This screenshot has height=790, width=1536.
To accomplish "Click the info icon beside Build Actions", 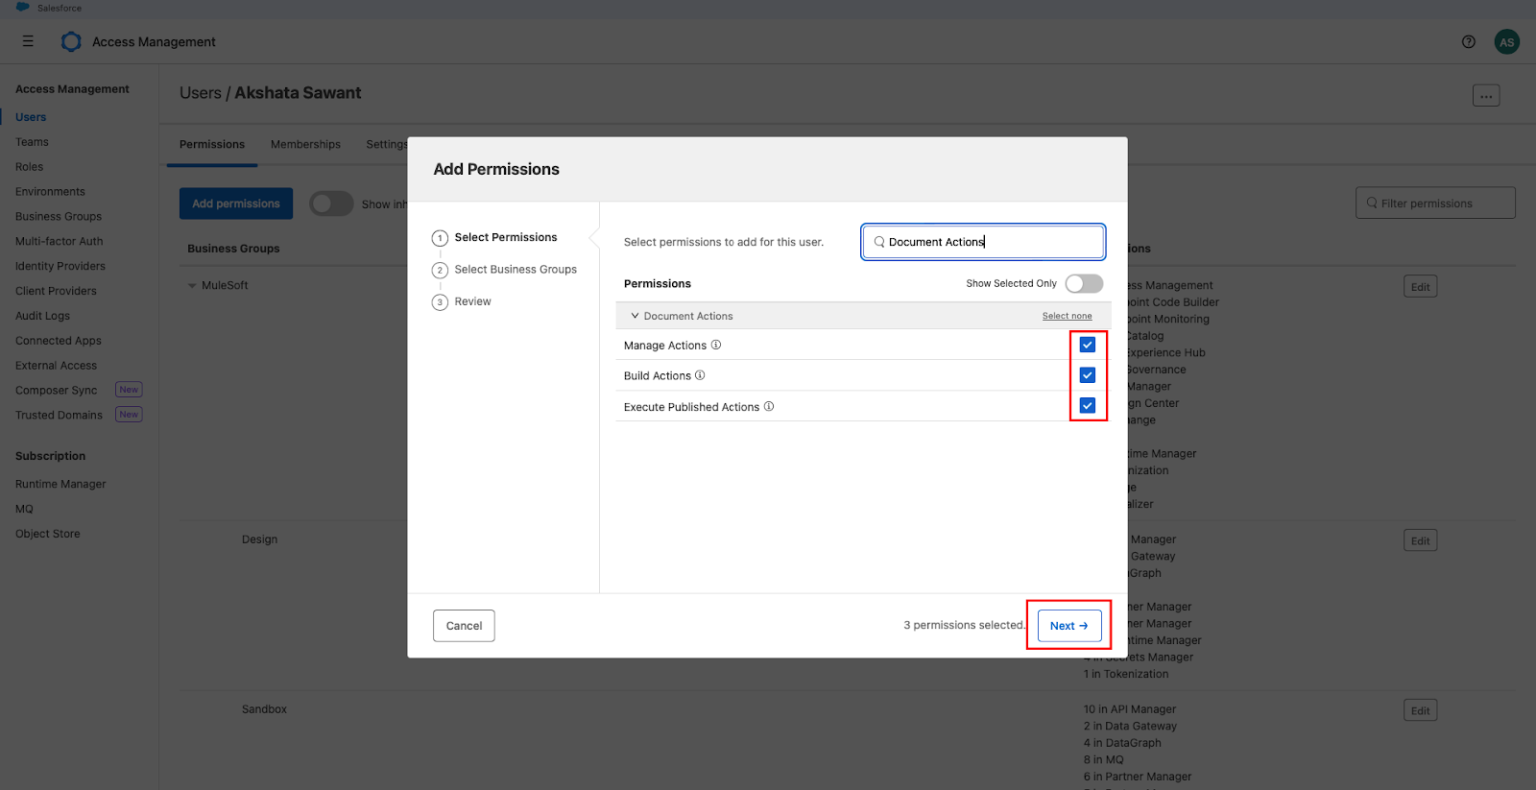I will pos(700,376).
